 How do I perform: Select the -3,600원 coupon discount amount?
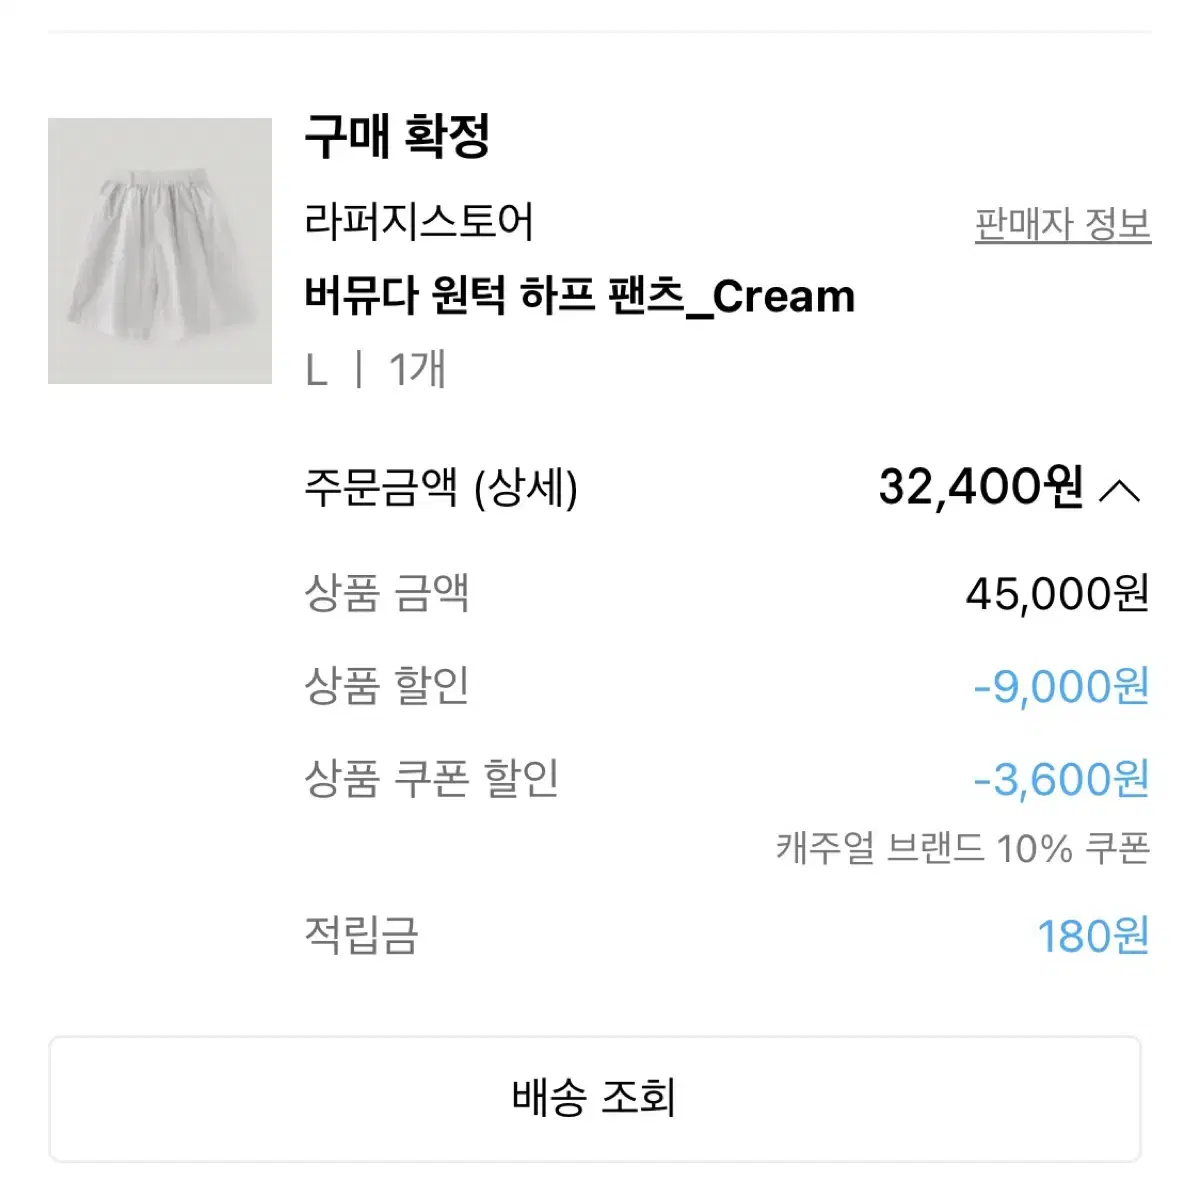pyautogui.click(x=1061, y=779)
